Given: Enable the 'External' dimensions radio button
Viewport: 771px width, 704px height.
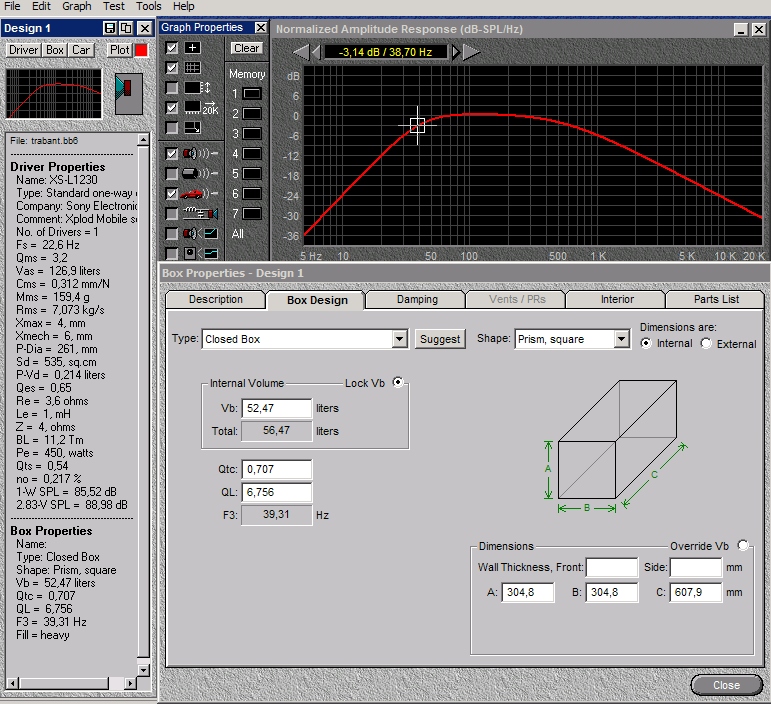Looking at the screenshot, I should (707, 344).
